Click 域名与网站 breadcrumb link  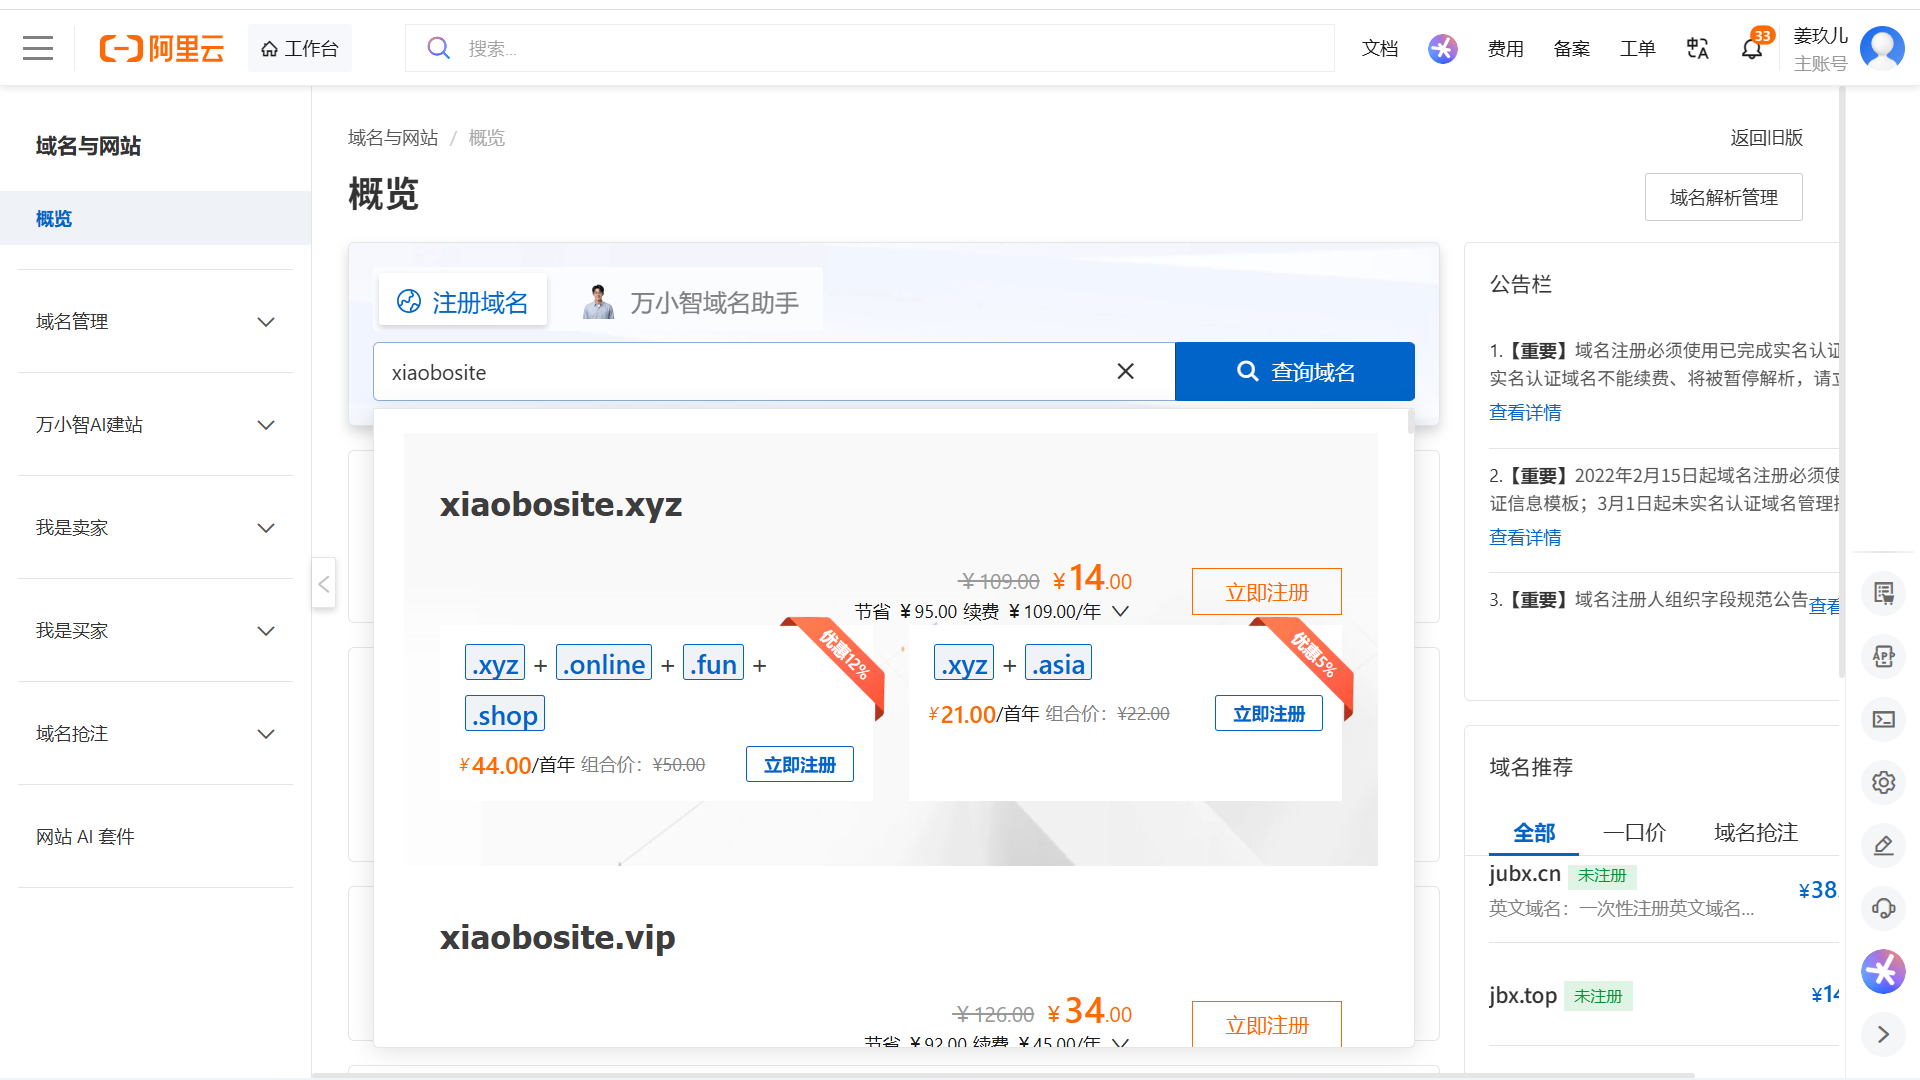pyautogui.click(x=393, y=138)
